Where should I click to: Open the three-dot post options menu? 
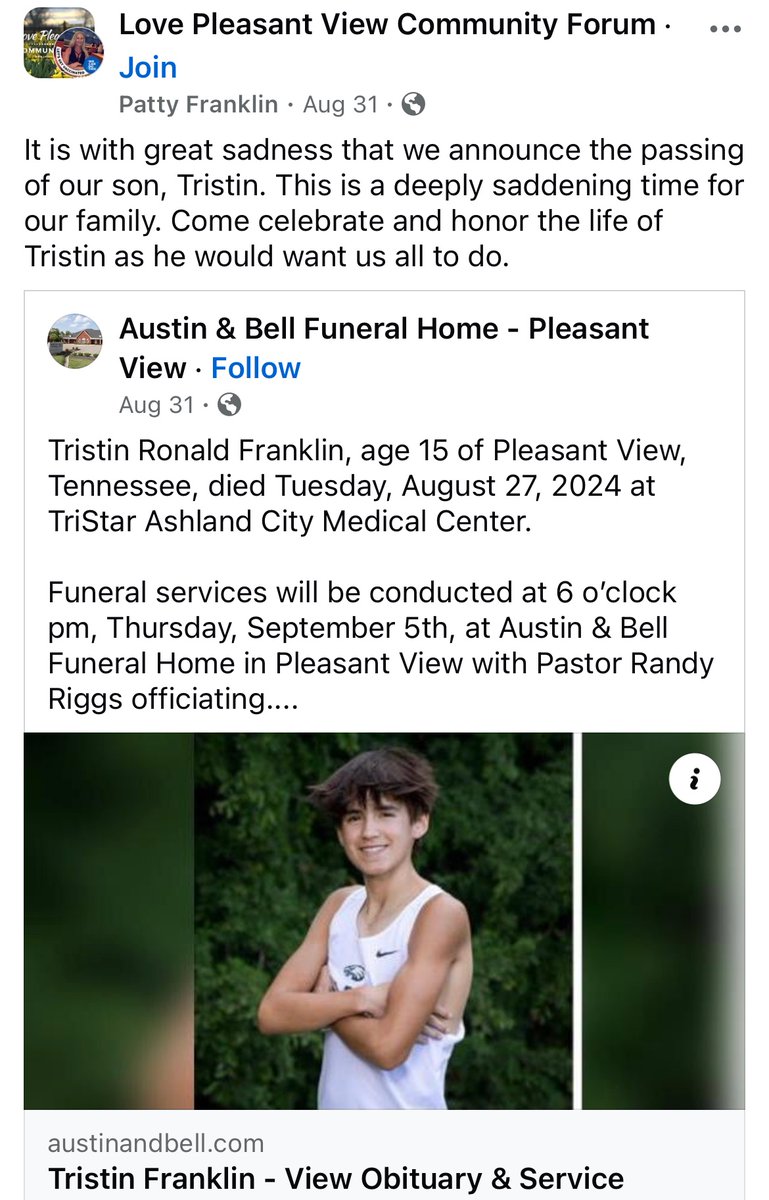[724, 29]
